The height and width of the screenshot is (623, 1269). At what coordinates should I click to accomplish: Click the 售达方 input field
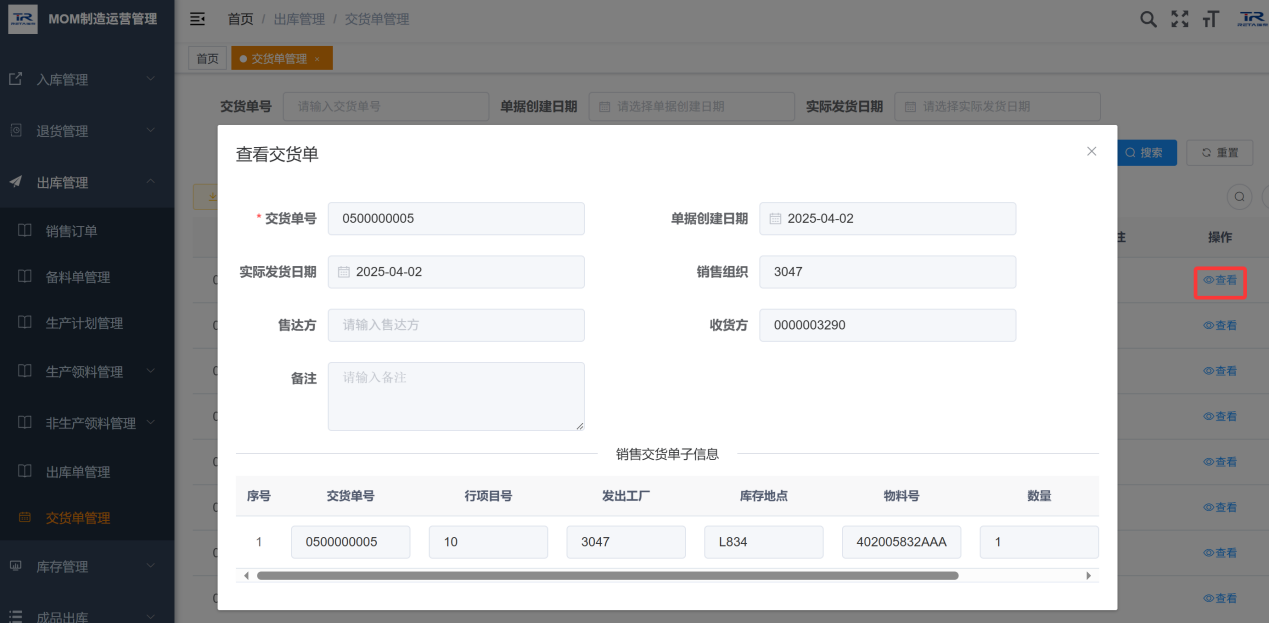tap(456, 325)
